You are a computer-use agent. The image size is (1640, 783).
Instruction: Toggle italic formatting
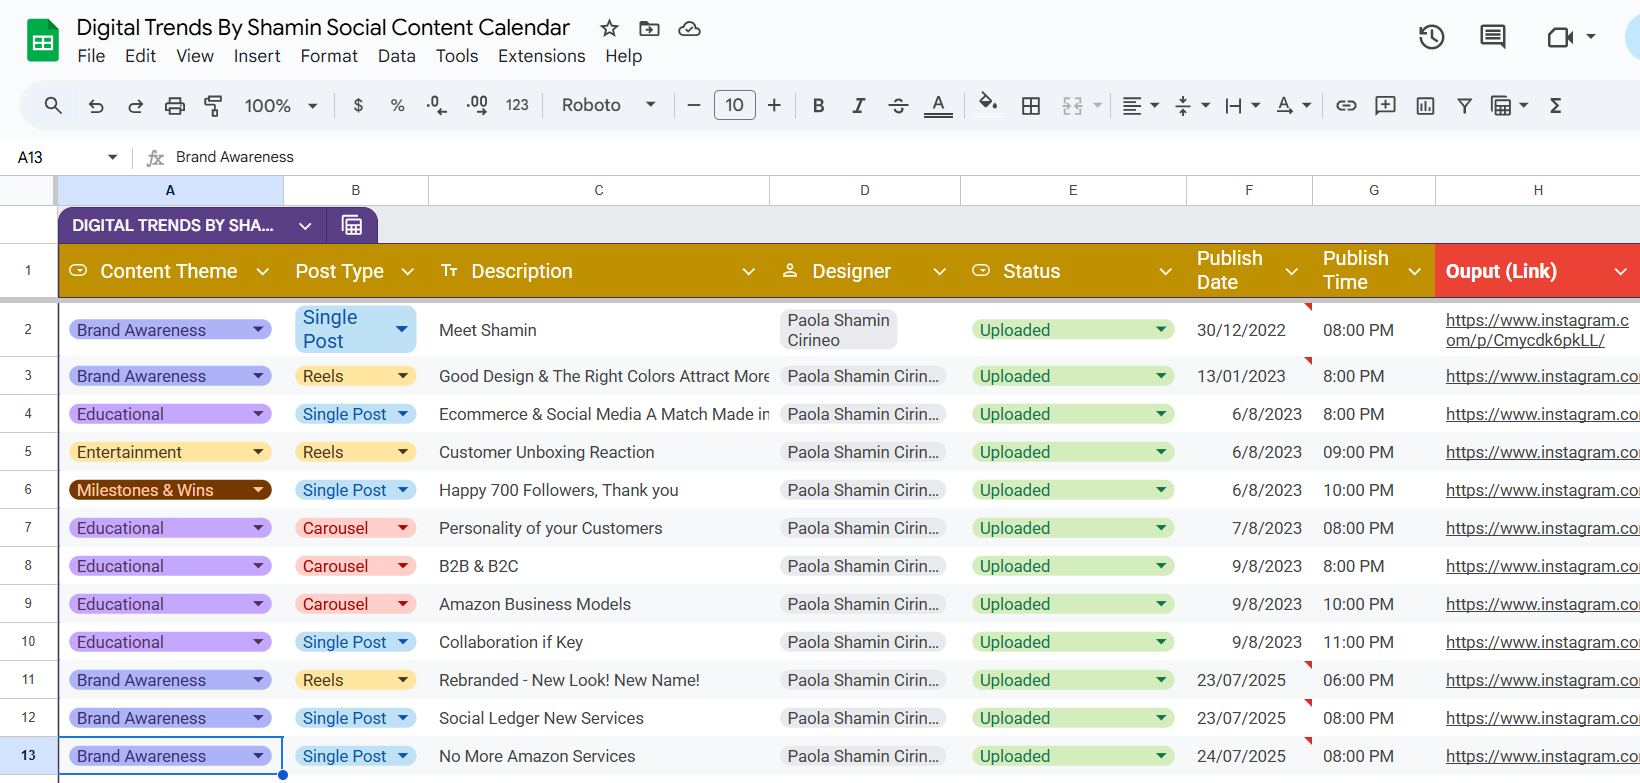click(x=858, y=105)
